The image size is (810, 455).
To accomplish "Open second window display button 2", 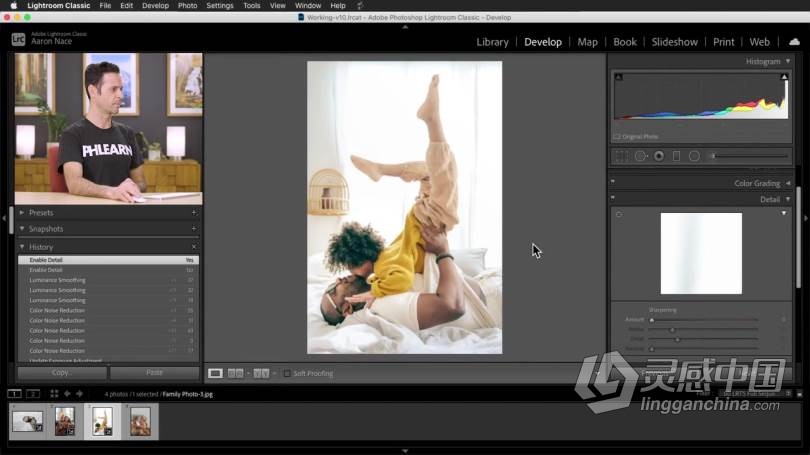I will [x=33, y=394].
